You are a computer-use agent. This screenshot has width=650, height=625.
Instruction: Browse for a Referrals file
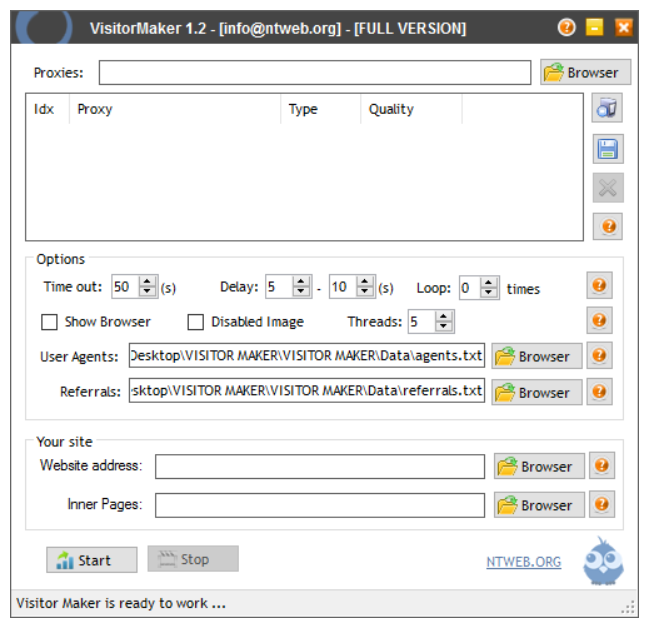pos(537,392)
